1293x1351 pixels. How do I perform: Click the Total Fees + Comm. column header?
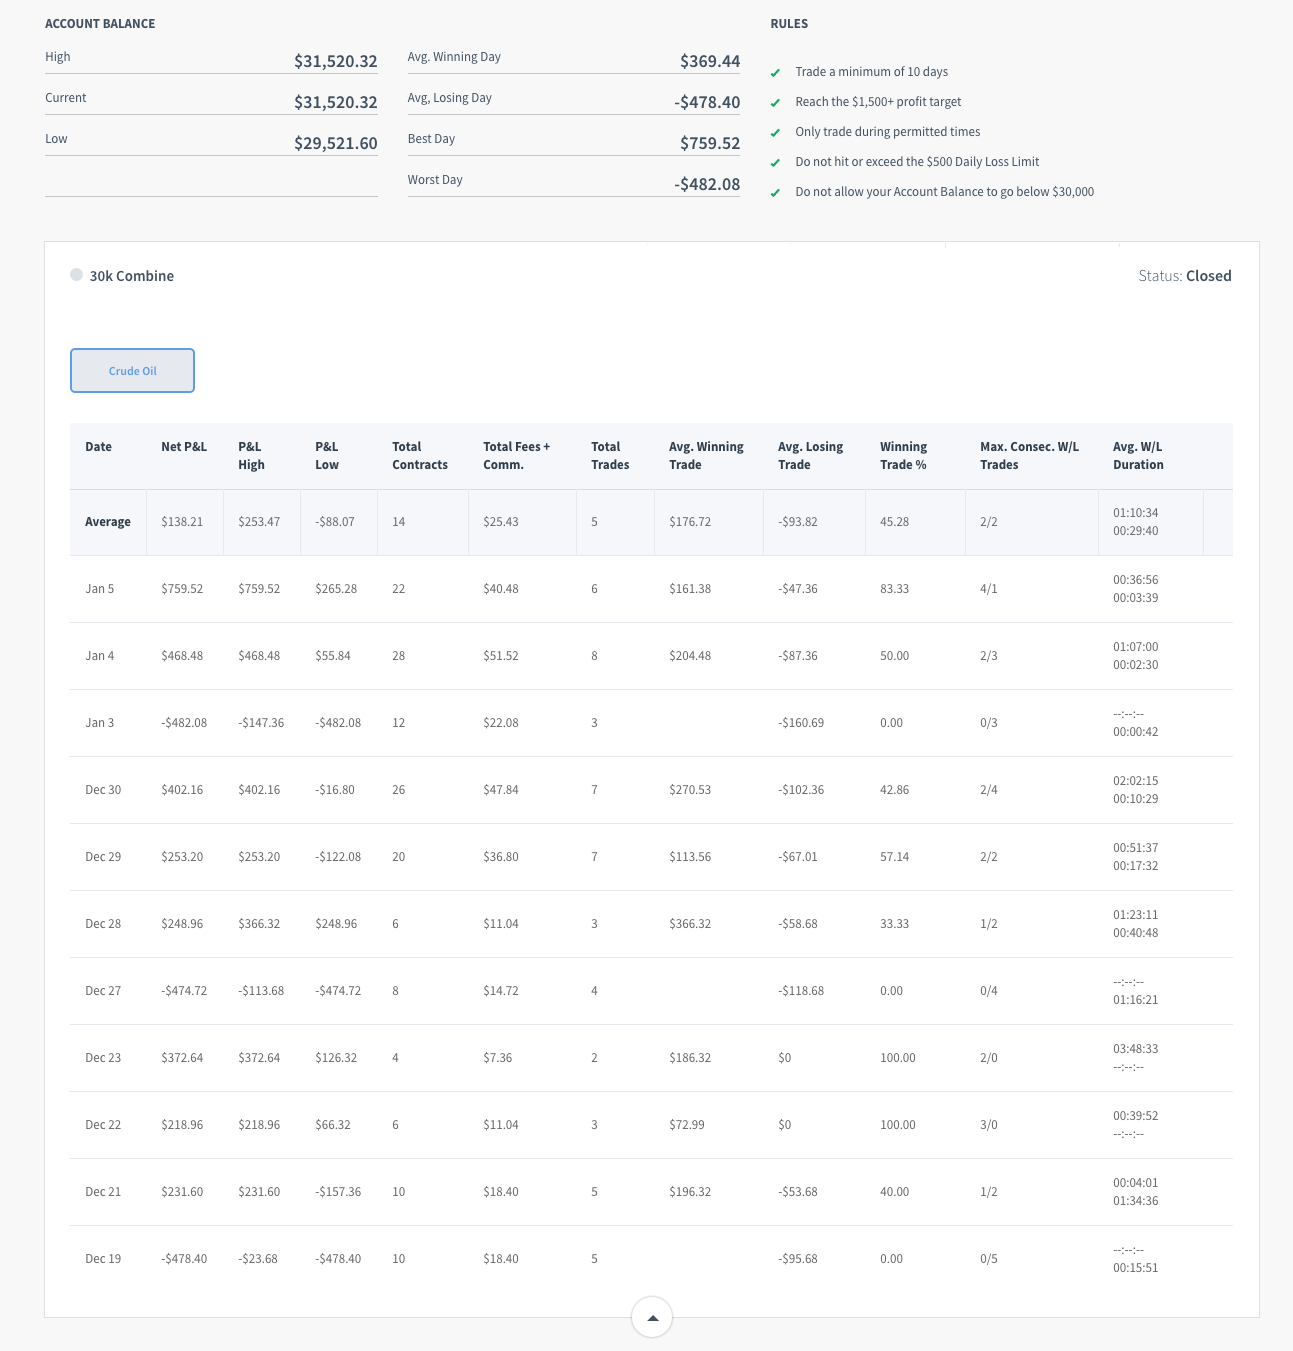(x=516, y=456)
